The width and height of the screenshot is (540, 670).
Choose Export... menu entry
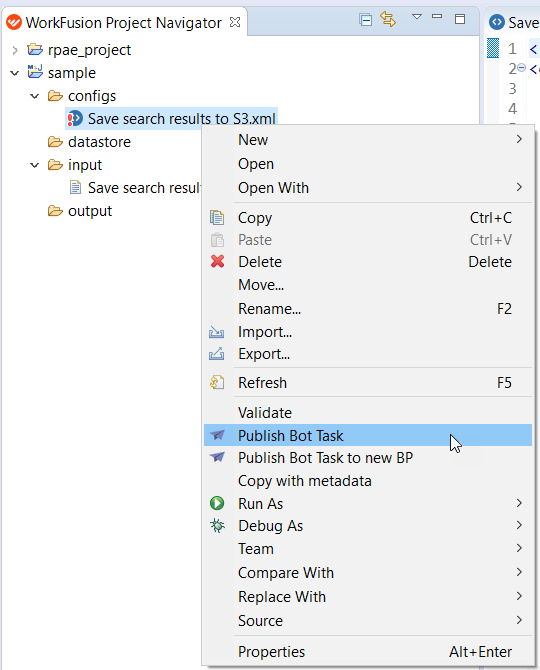[x=368, y=354]
